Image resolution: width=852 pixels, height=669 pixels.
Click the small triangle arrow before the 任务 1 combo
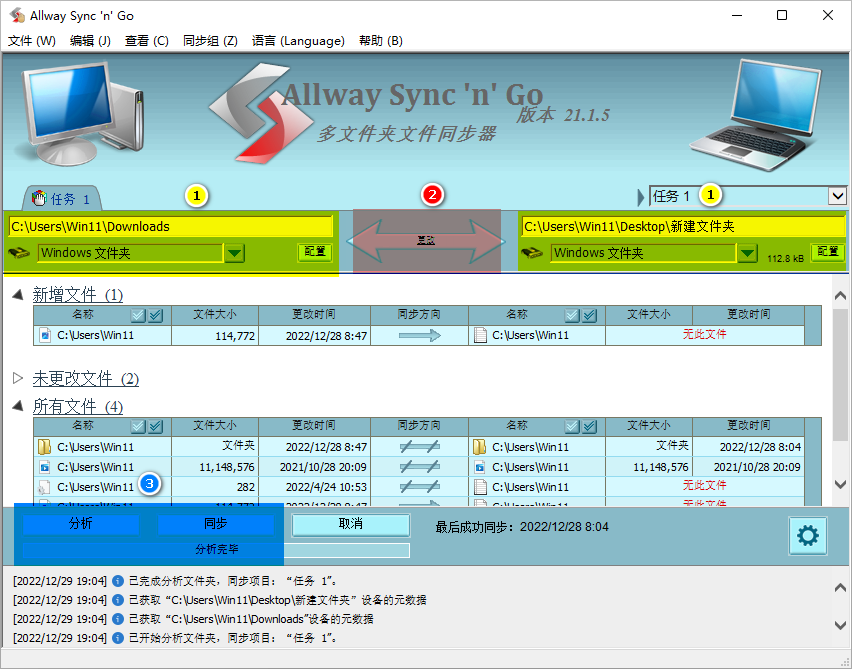click(x=641, y=197)
